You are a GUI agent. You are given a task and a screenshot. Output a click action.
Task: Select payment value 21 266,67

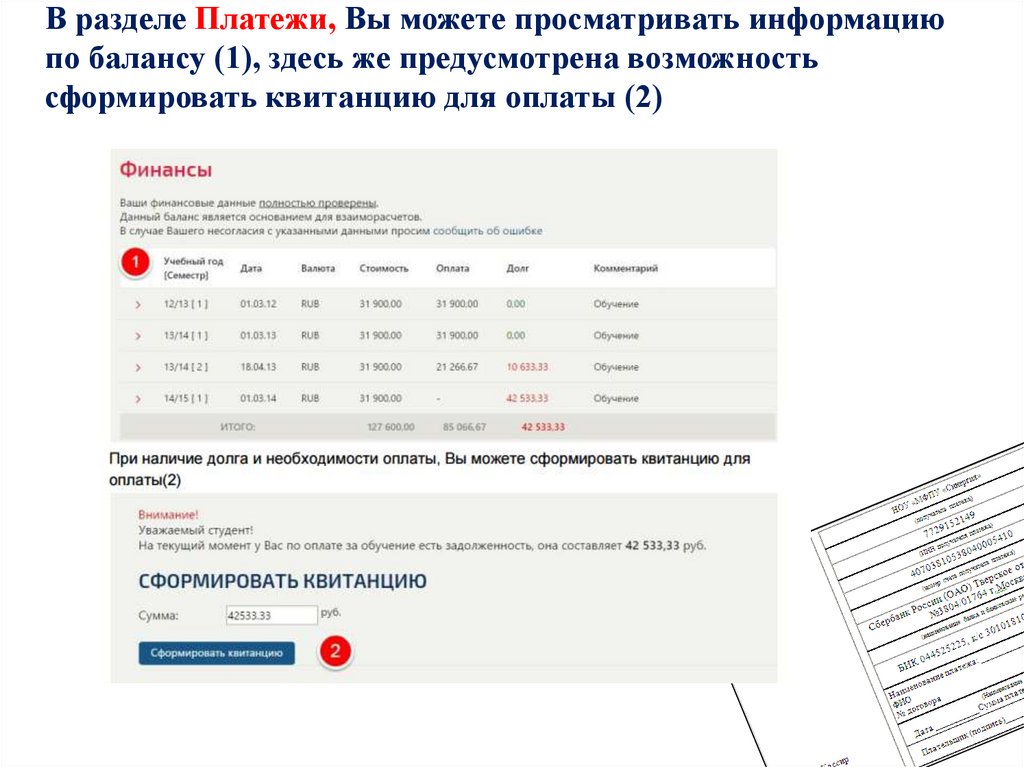tap(457, 367)
